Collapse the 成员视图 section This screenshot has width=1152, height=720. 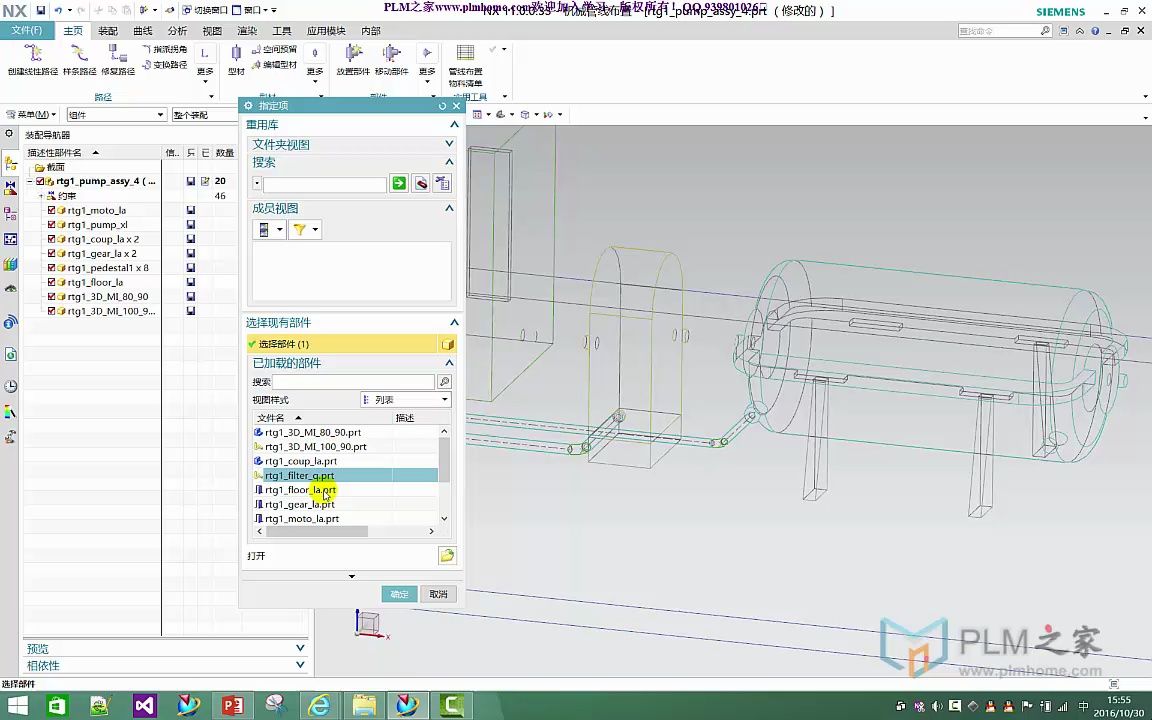click(449, 208)
